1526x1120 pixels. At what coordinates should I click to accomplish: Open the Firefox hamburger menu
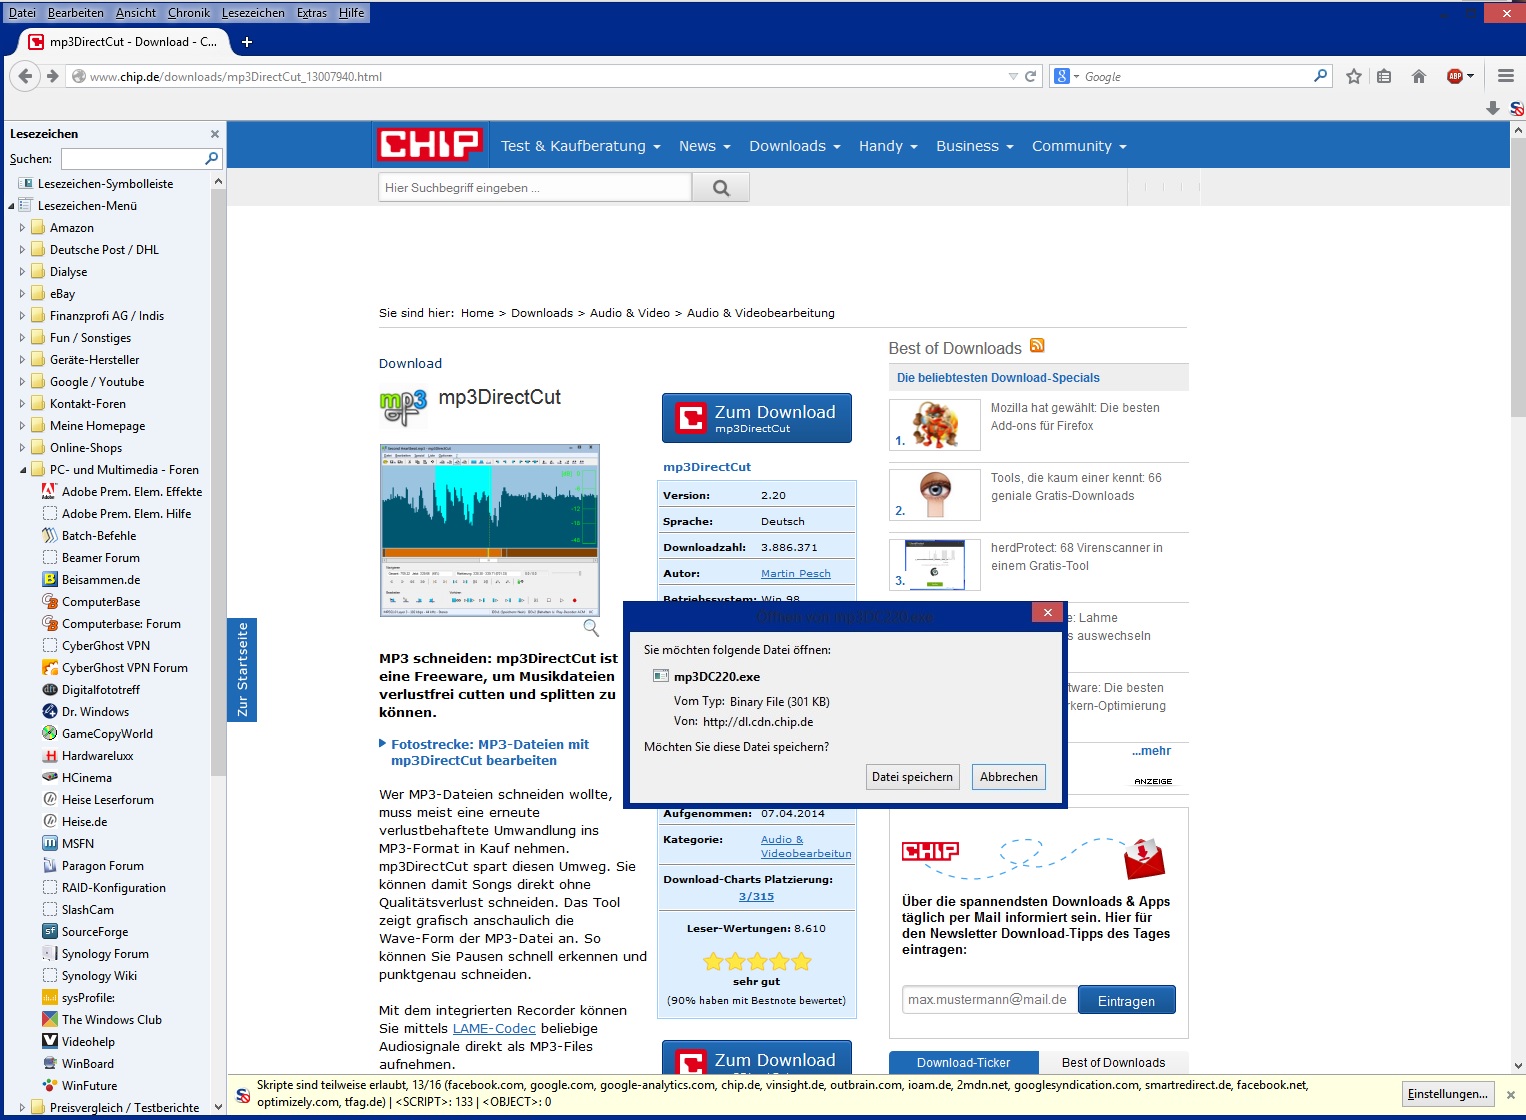tap(1506, 76)
